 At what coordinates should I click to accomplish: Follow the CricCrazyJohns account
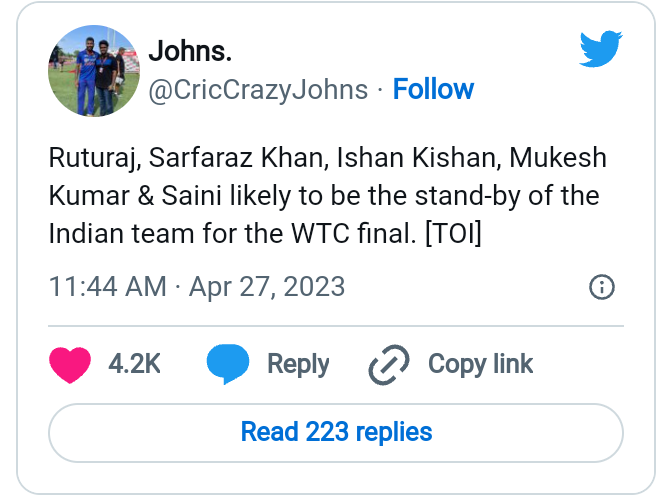(433, 89)
